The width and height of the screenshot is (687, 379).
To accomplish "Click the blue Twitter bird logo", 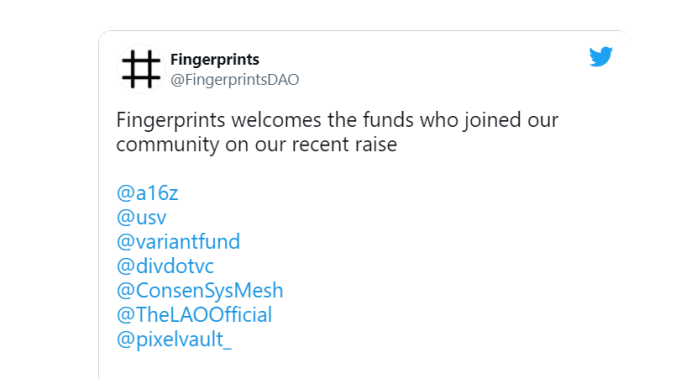I will click(601, 57).
